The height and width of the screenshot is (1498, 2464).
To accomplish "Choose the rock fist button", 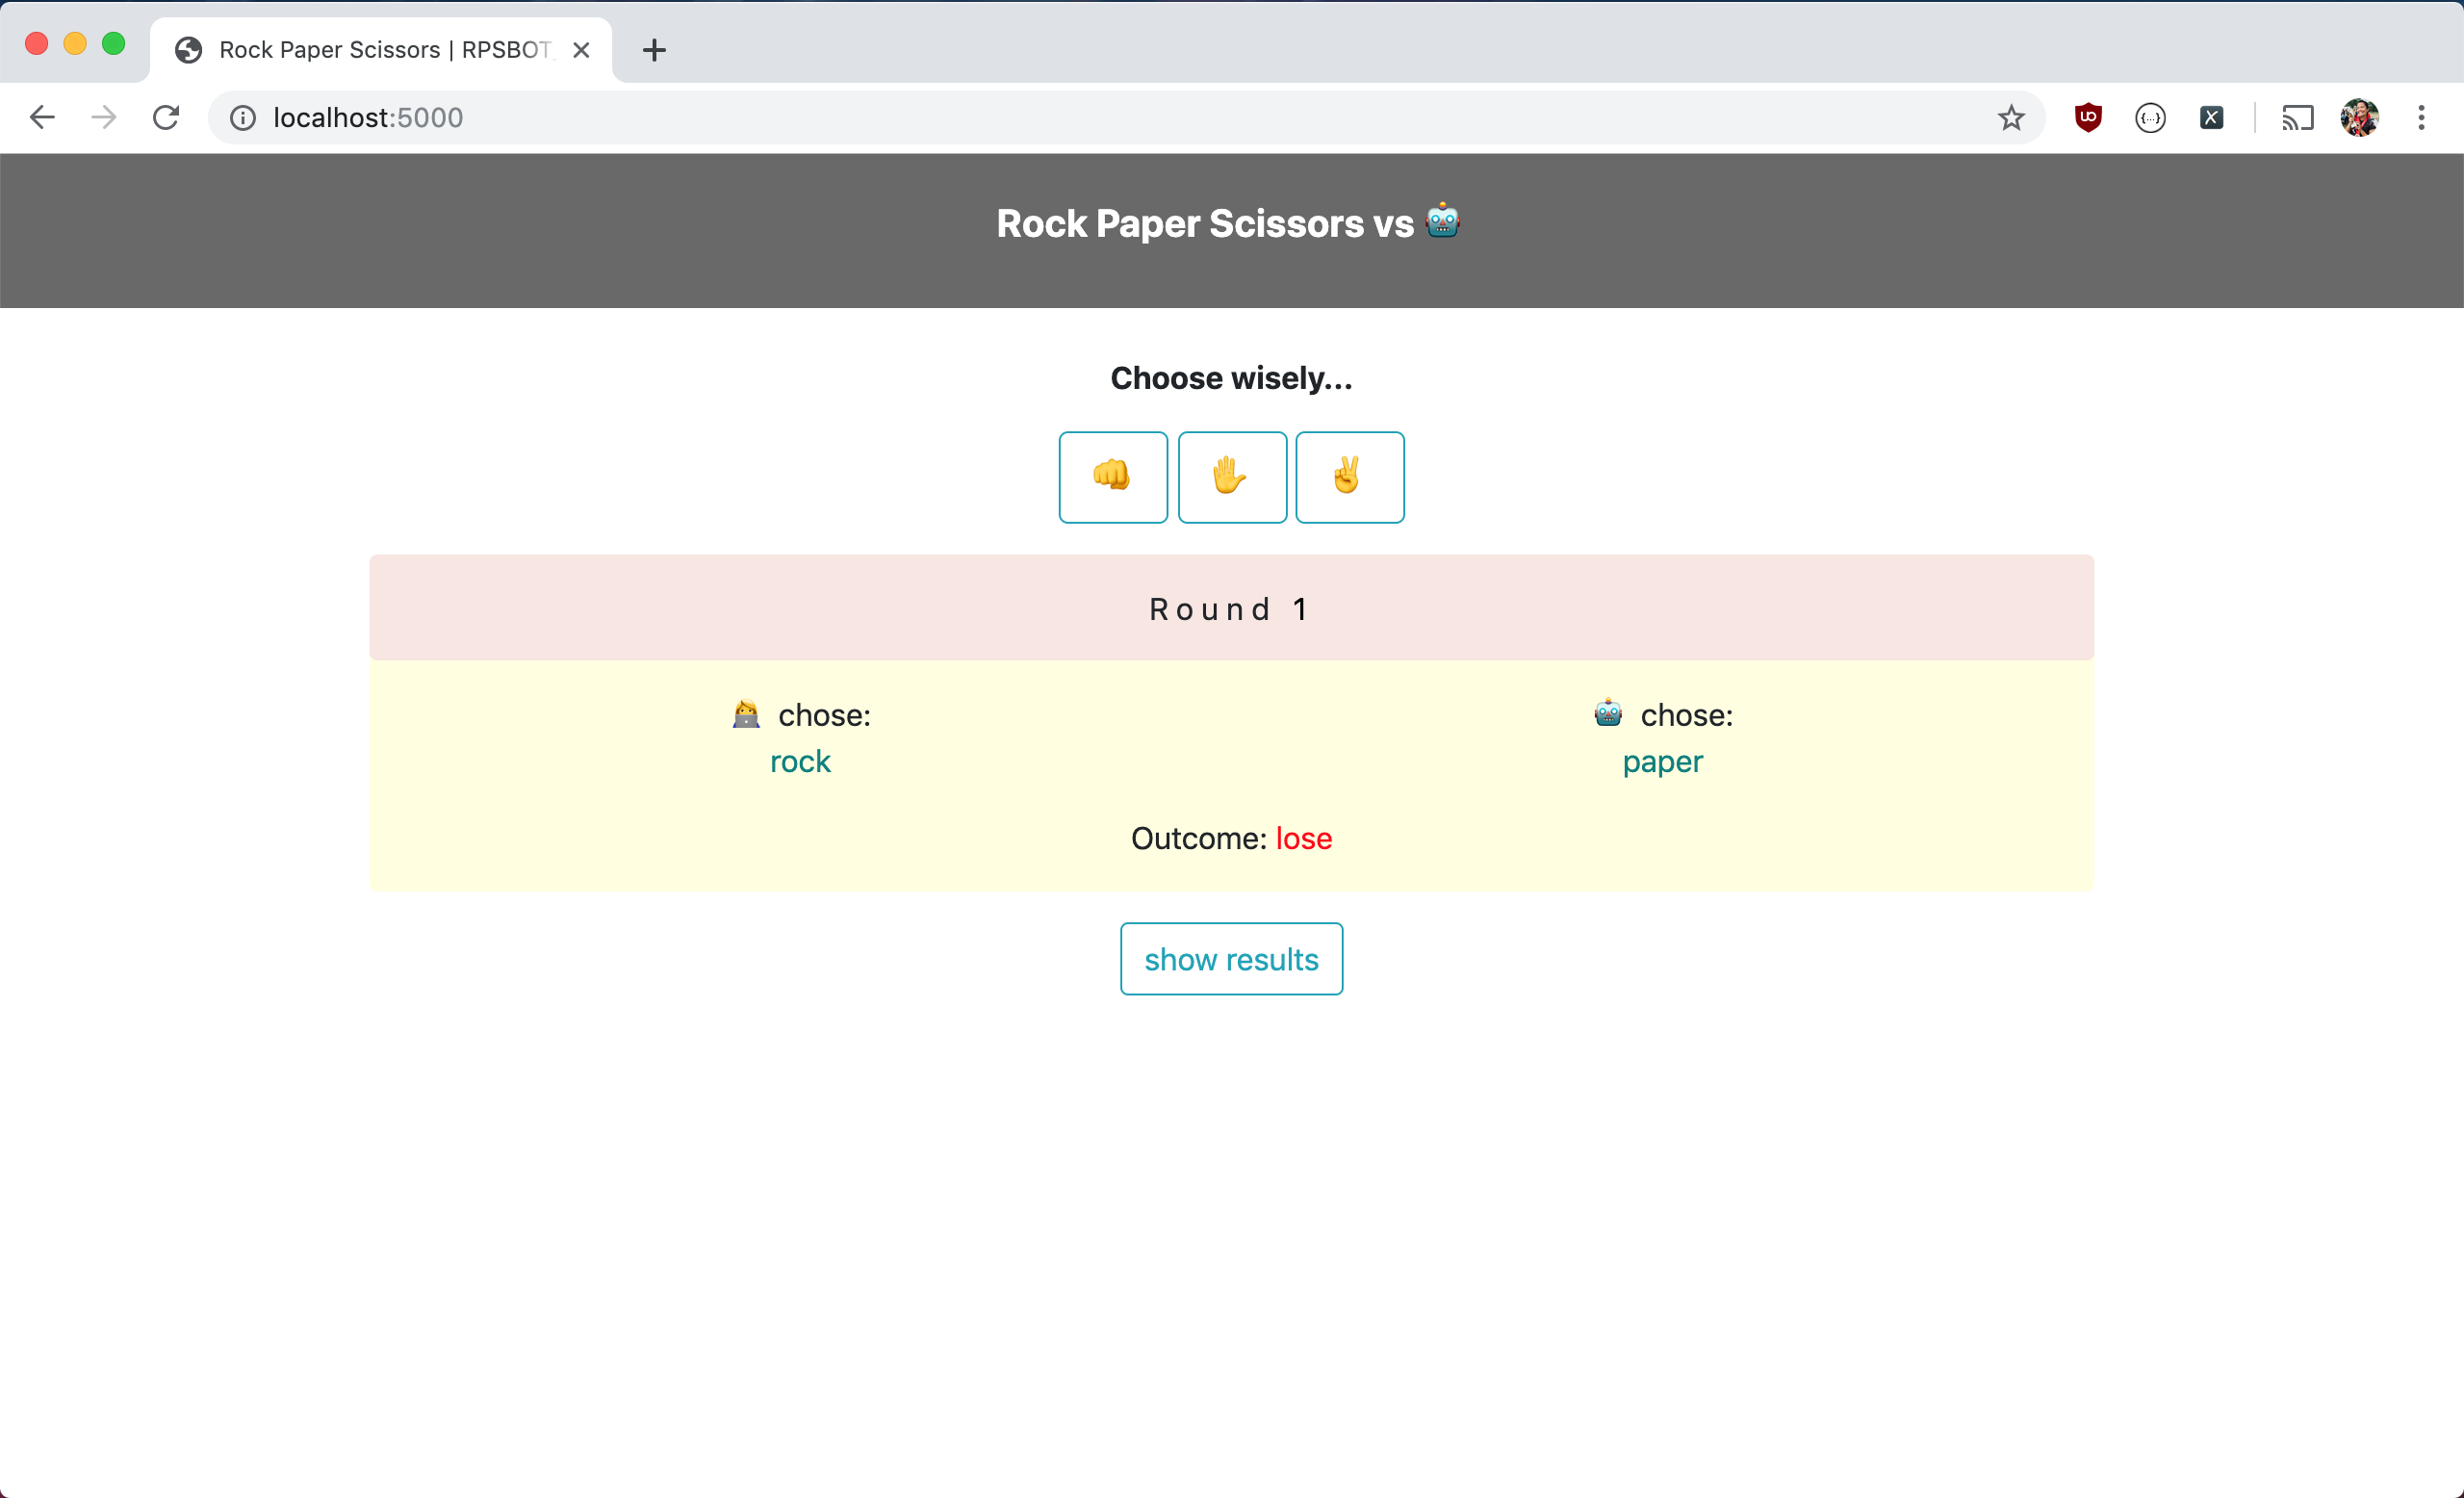I will (x=1113, y=477).
